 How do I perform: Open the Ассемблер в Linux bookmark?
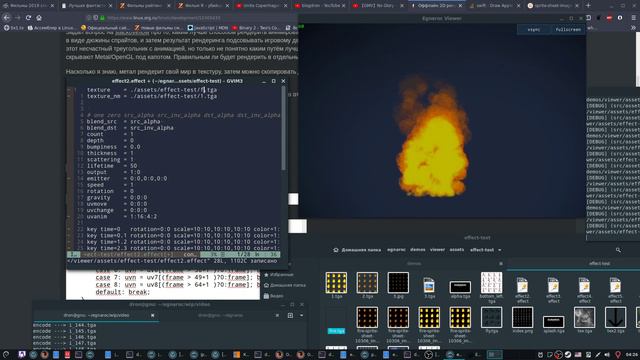[51, 28]
